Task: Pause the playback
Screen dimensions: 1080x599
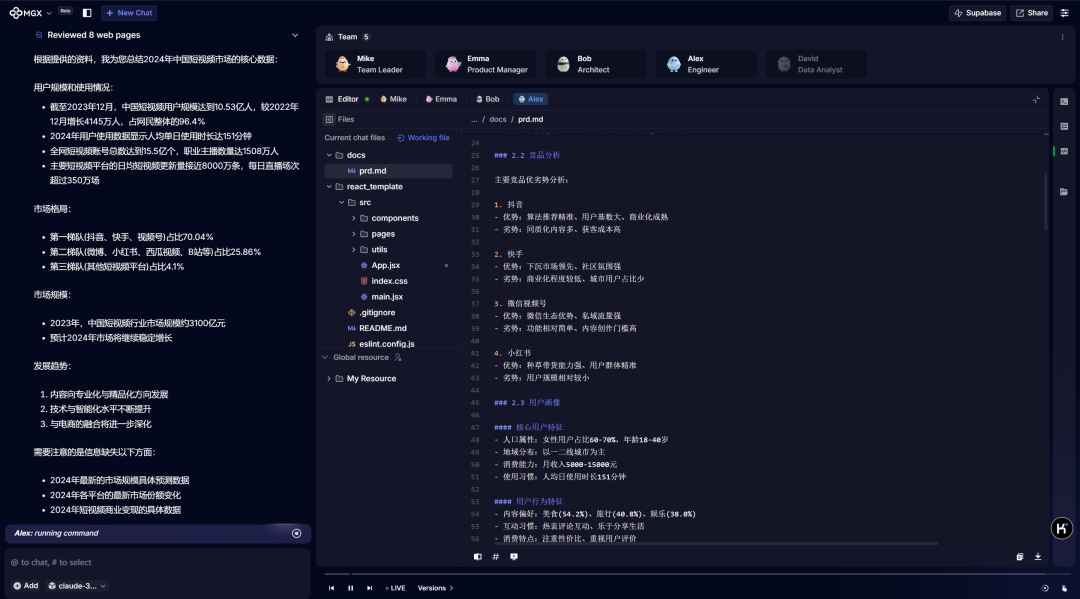Action: pyautogui.click(x=351, y=588)
